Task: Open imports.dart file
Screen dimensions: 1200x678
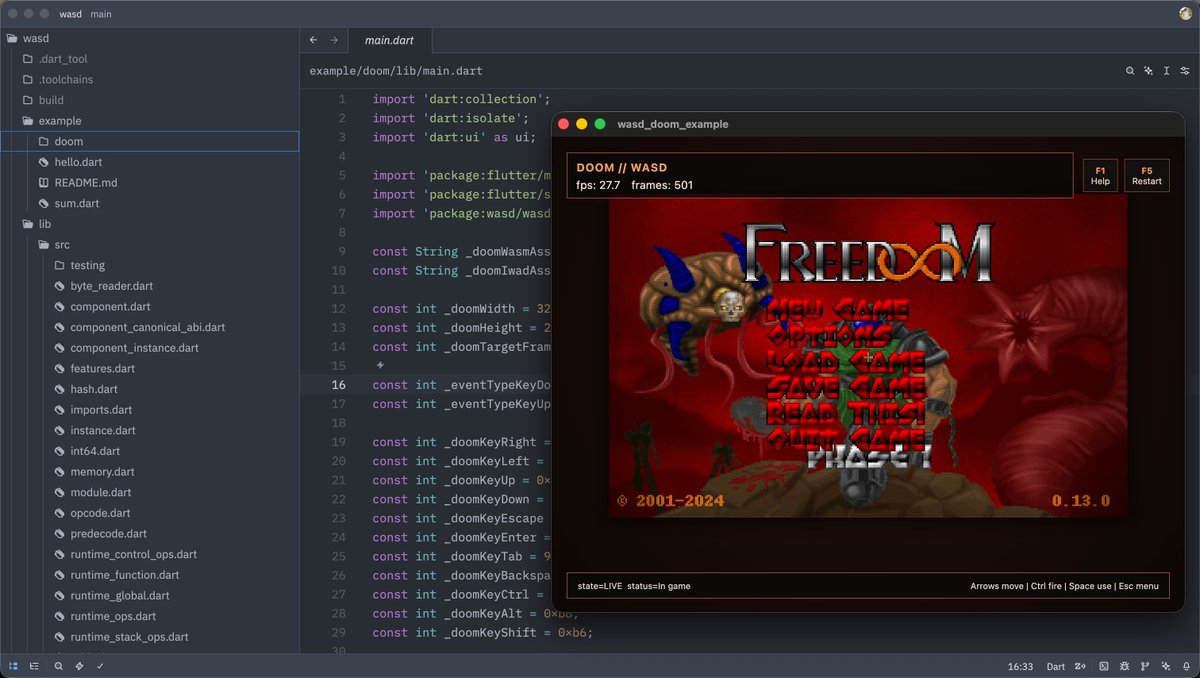Action: (150, 410)
